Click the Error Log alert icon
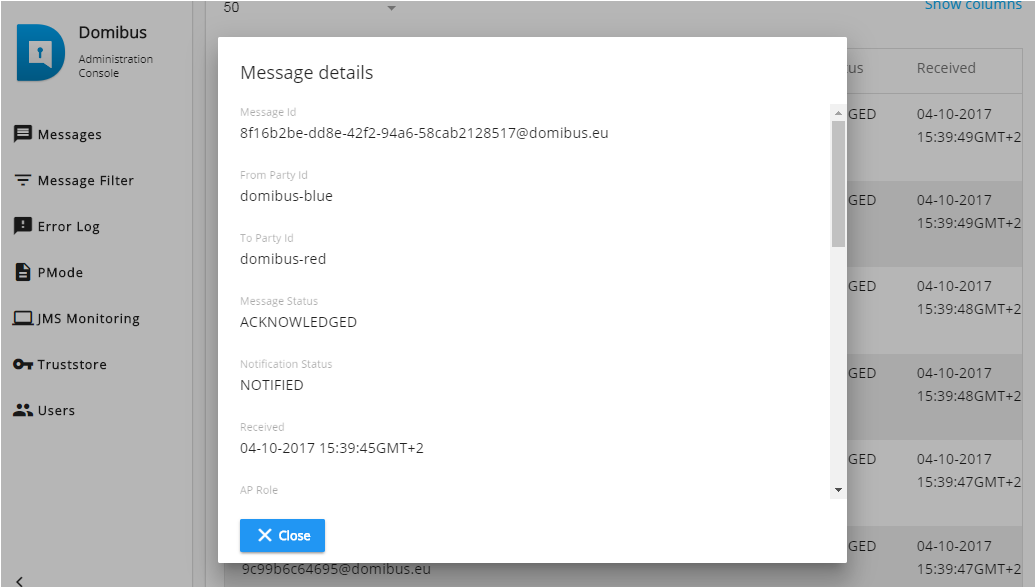 (22, 227)
